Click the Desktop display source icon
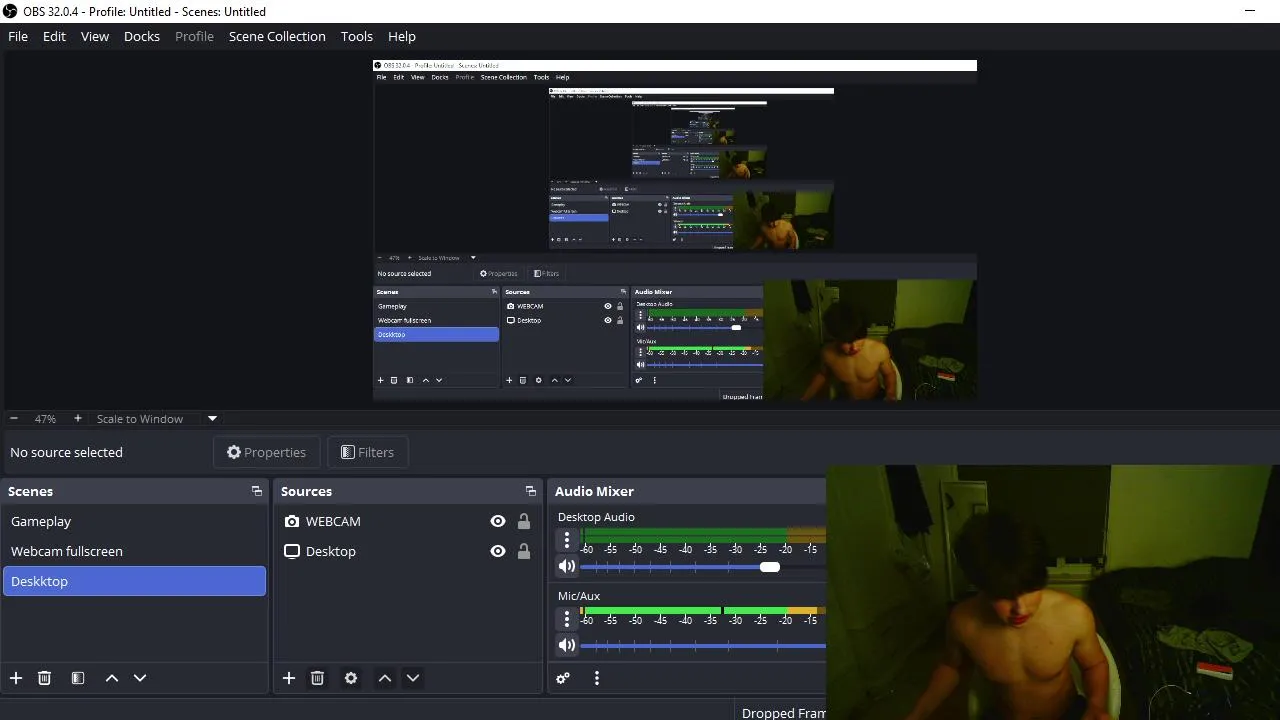Image resolution: width=1280 pixels, height=720 pixels. tap(292, 551)
